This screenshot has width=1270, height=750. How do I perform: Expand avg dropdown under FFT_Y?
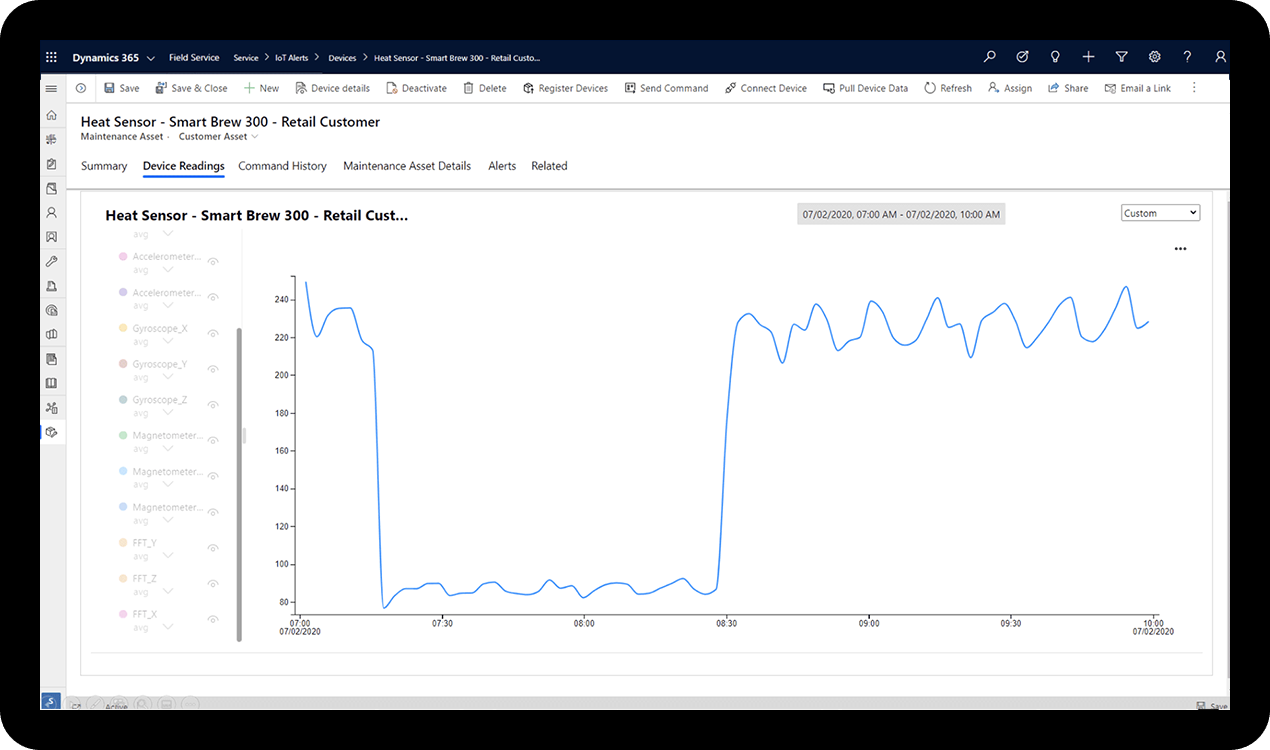(x=167, y=557)
